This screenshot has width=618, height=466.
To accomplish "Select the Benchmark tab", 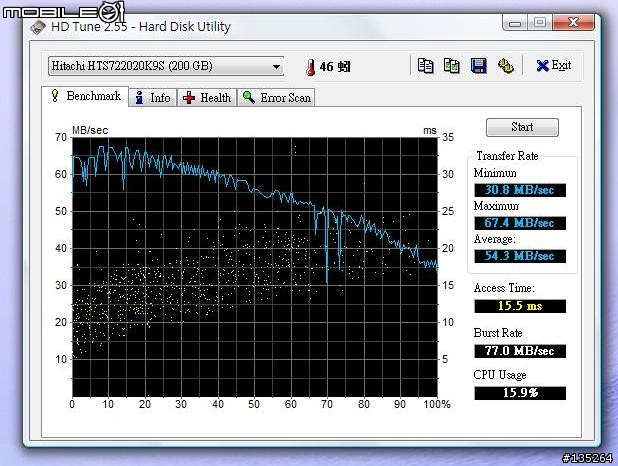I will (x=85, y=96).
